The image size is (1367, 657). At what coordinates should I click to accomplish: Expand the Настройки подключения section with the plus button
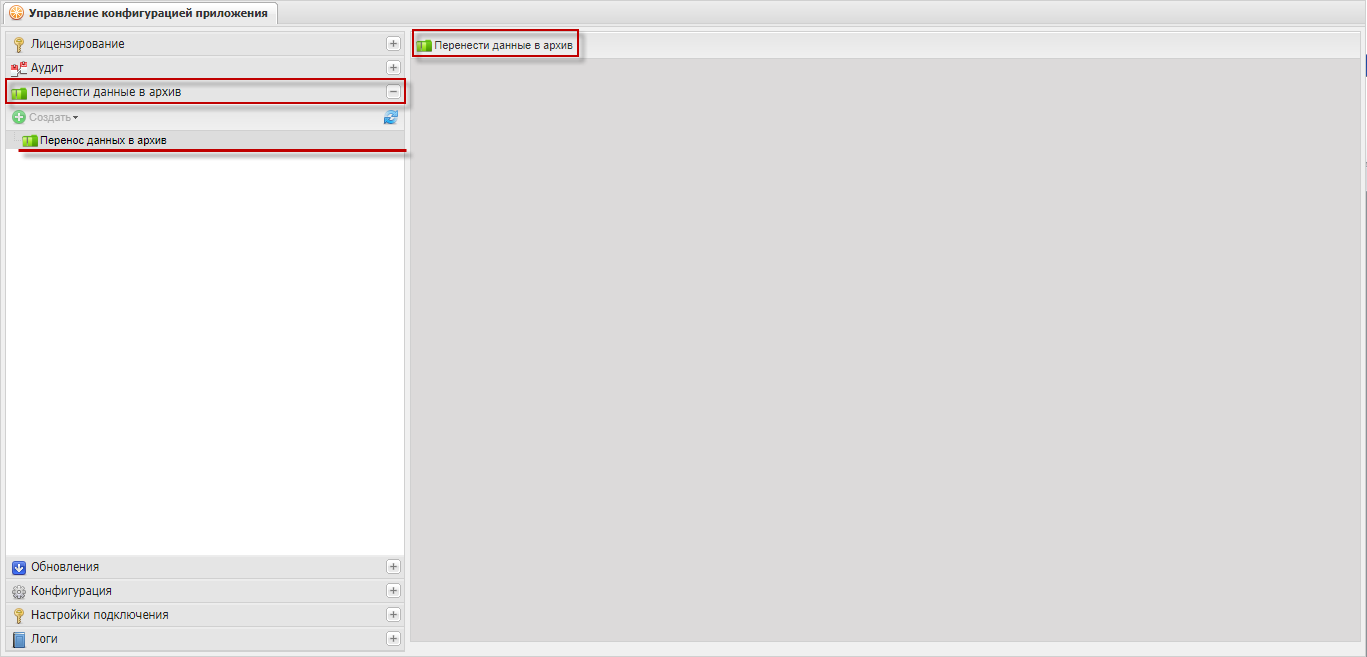coord(393,615)
